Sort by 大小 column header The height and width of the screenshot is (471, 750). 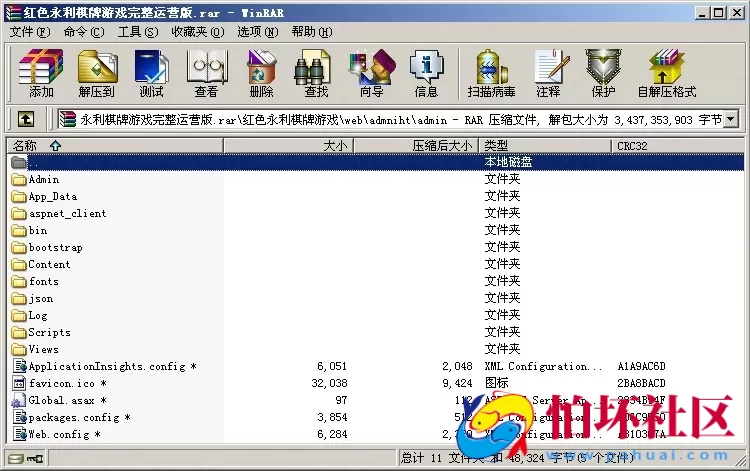[288, 145]
